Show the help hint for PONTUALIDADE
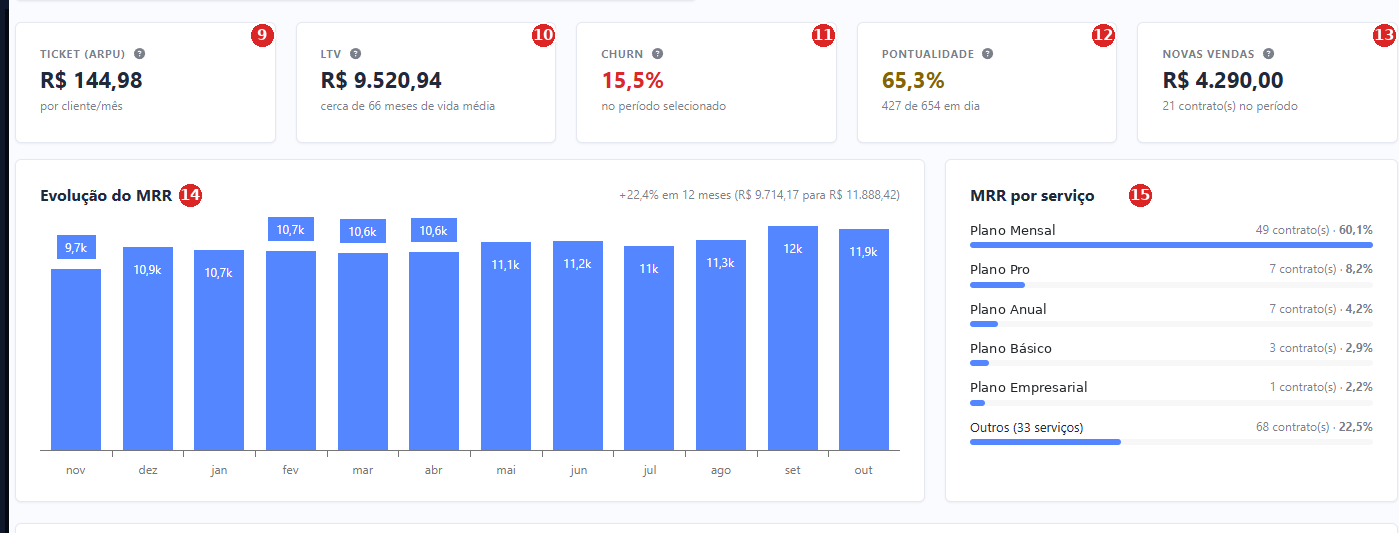Screen dimensions: 1399x533 coord(987,54)
